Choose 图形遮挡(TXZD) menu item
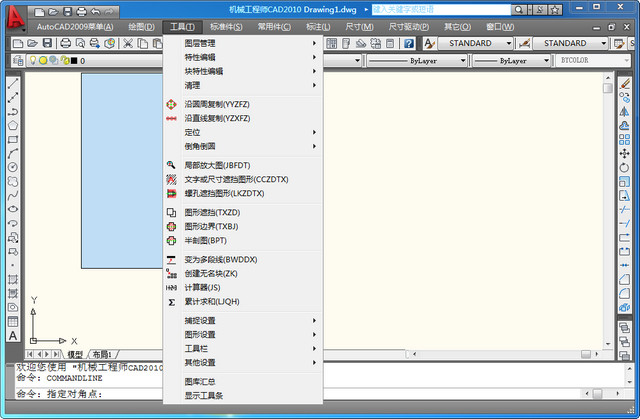640x419 pixels. [x=243, y=213]
